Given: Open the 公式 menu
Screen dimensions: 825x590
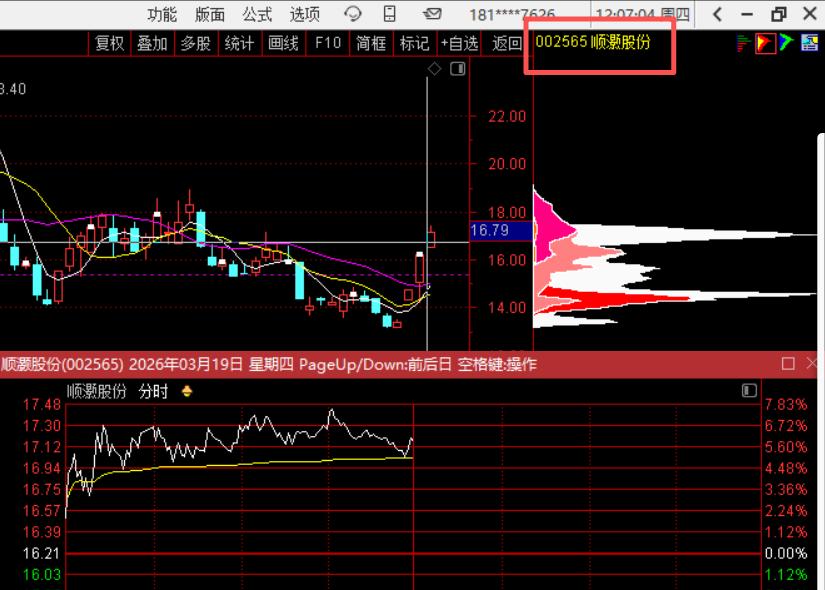Looking at the screenshot, I should coord(257,14).
